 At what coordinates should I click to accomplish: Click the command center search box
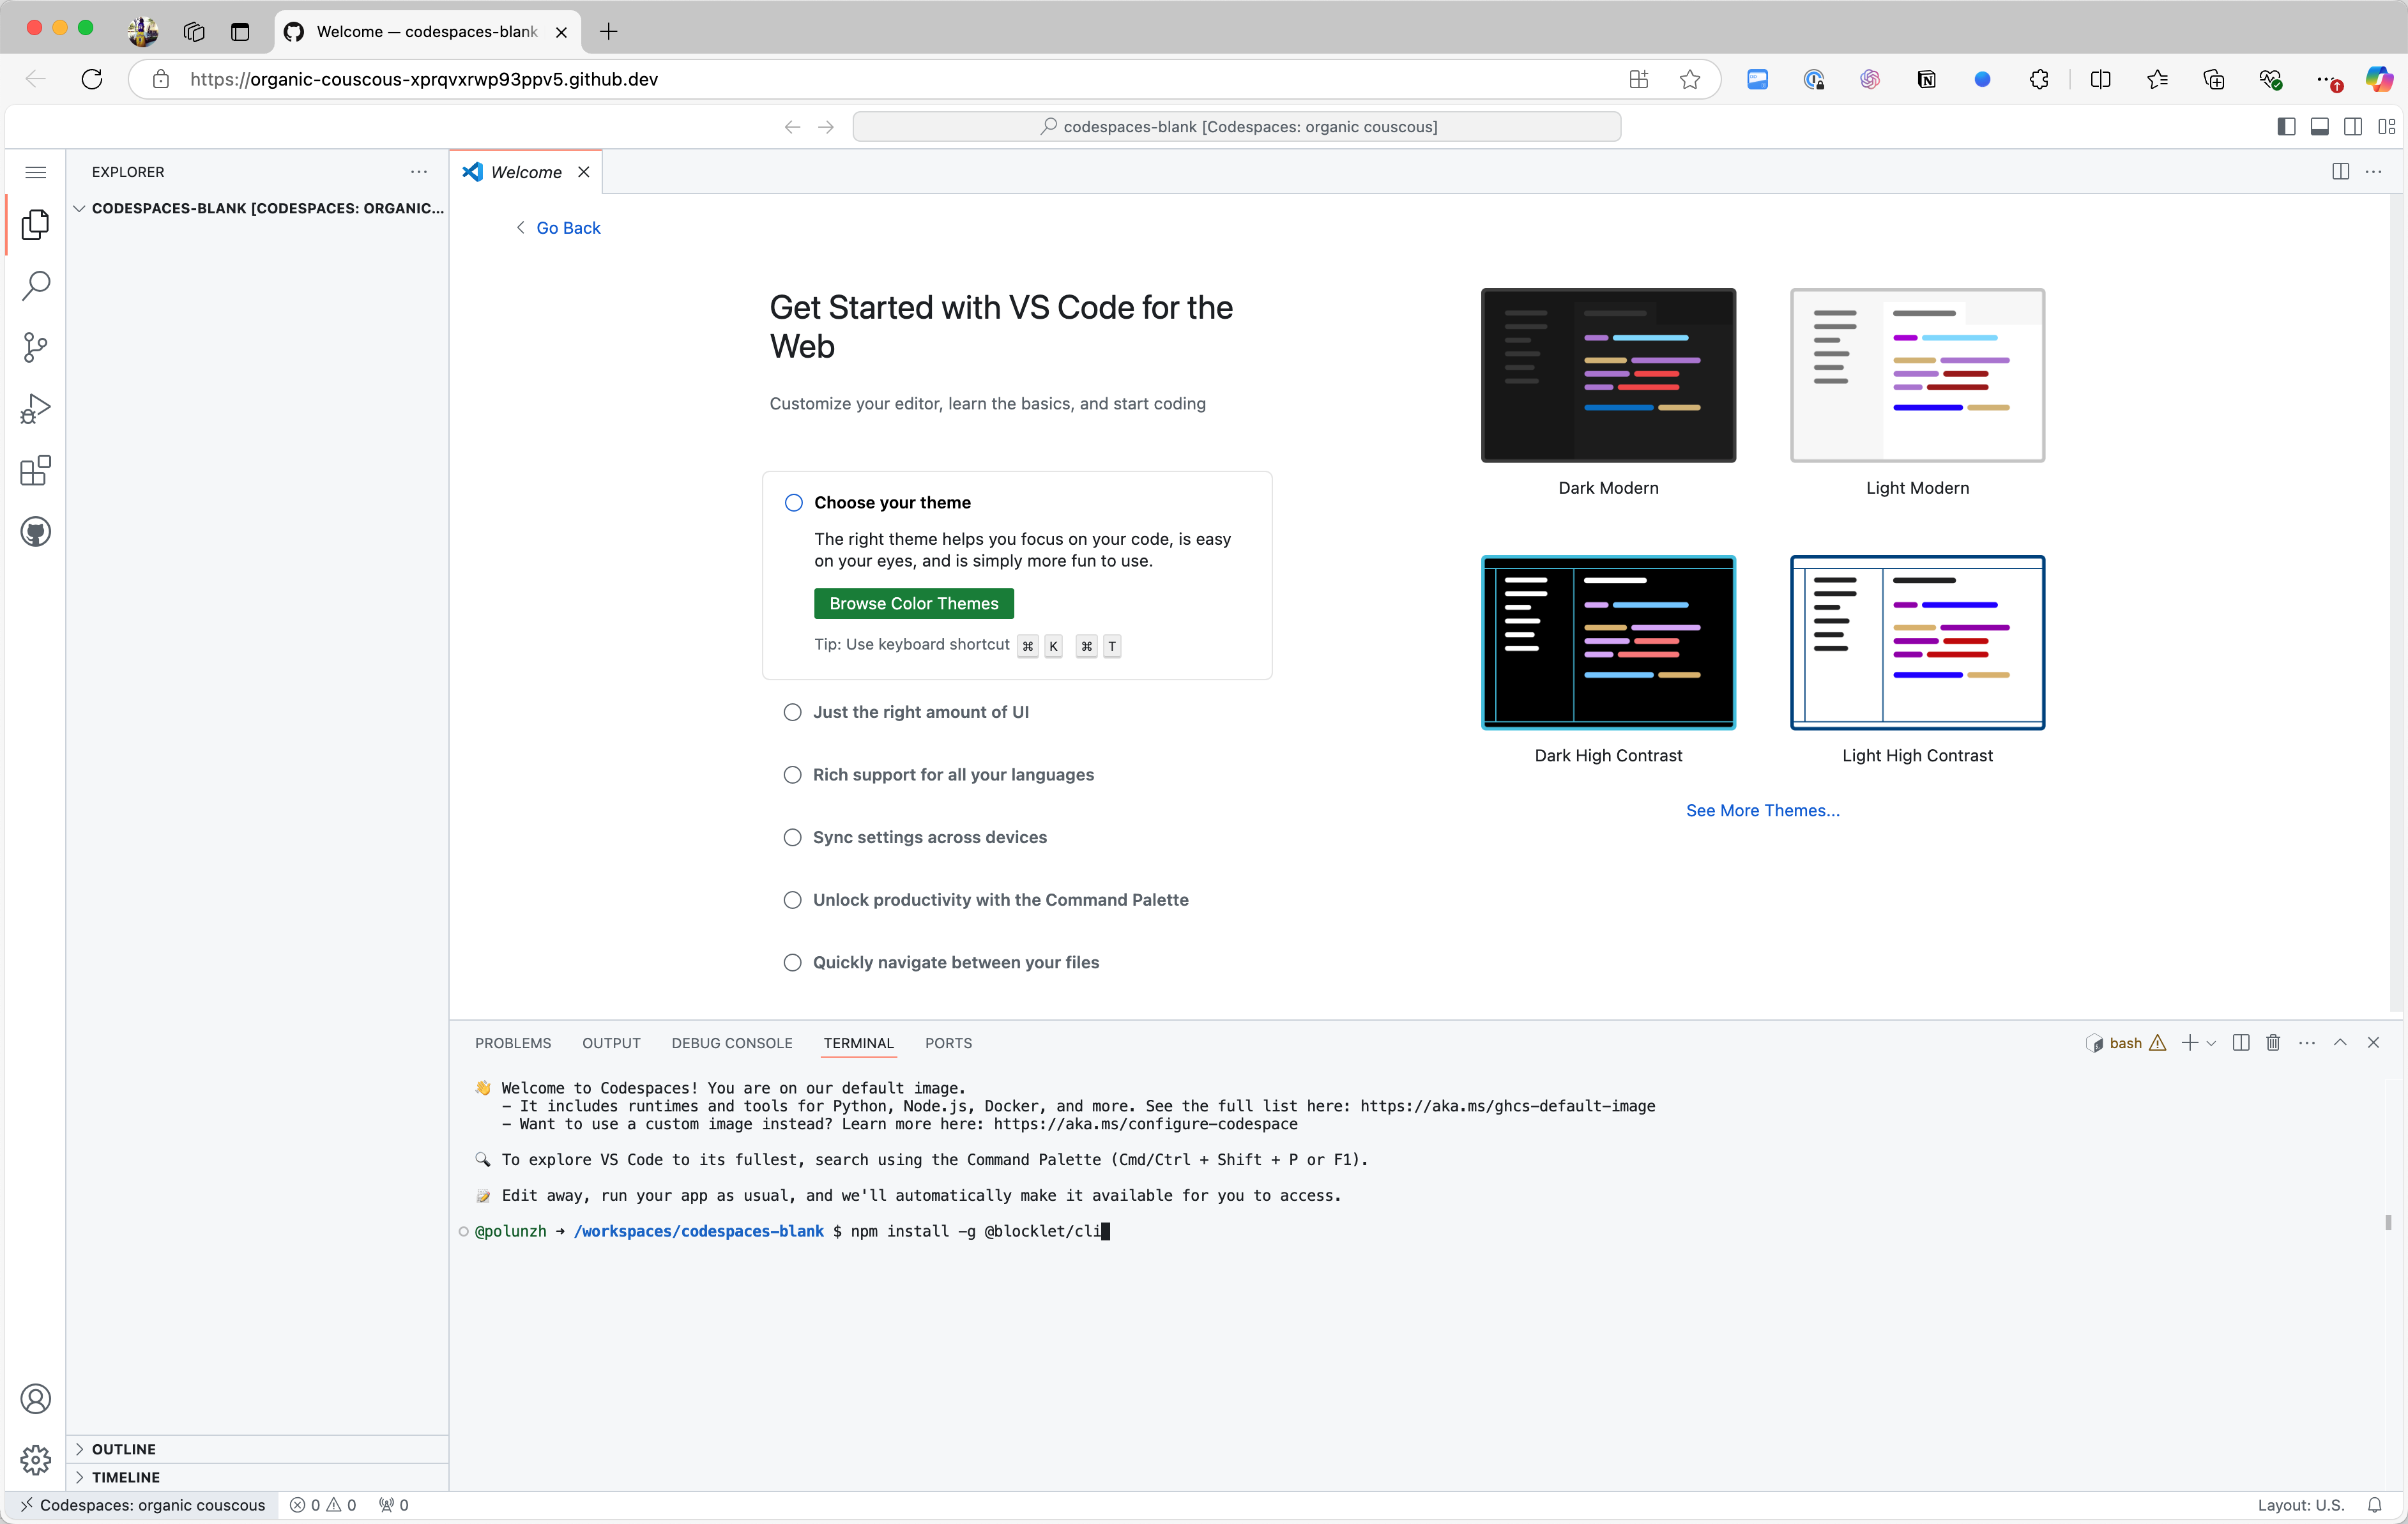click(x=1236, y=127)
